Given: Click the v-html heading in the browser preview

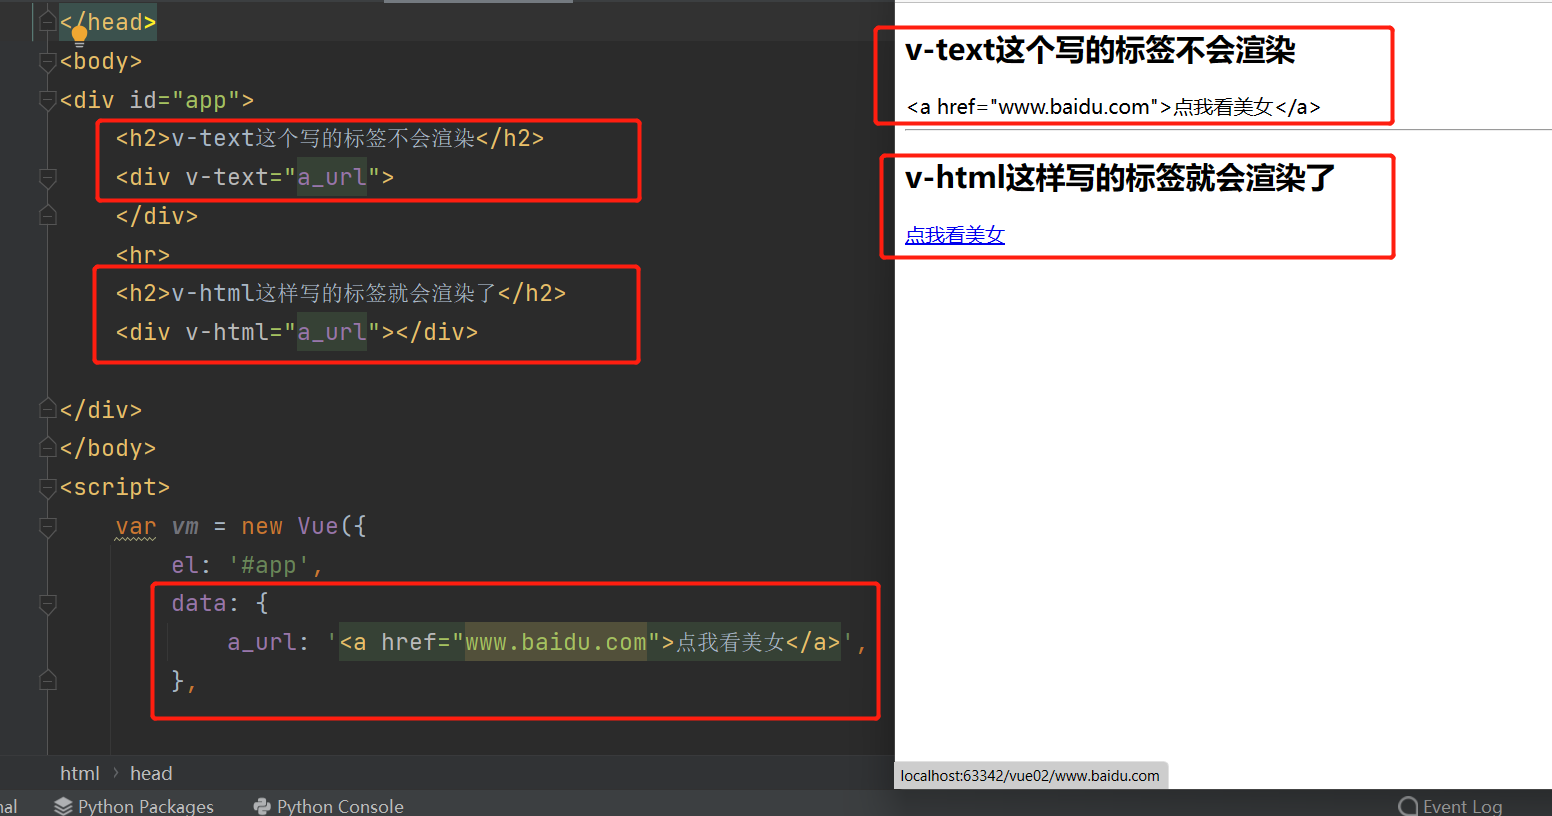Looking at the screenshot, I should (x=1120, y=178).
